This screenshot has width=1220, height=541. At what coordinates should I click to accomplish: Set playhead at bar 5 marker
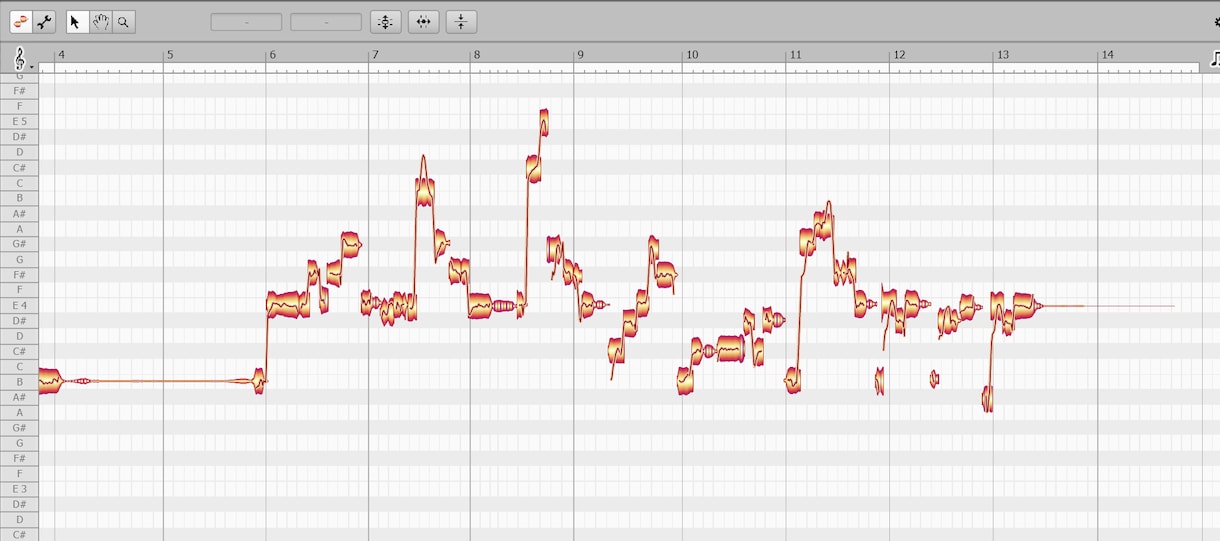click(169, 55)
